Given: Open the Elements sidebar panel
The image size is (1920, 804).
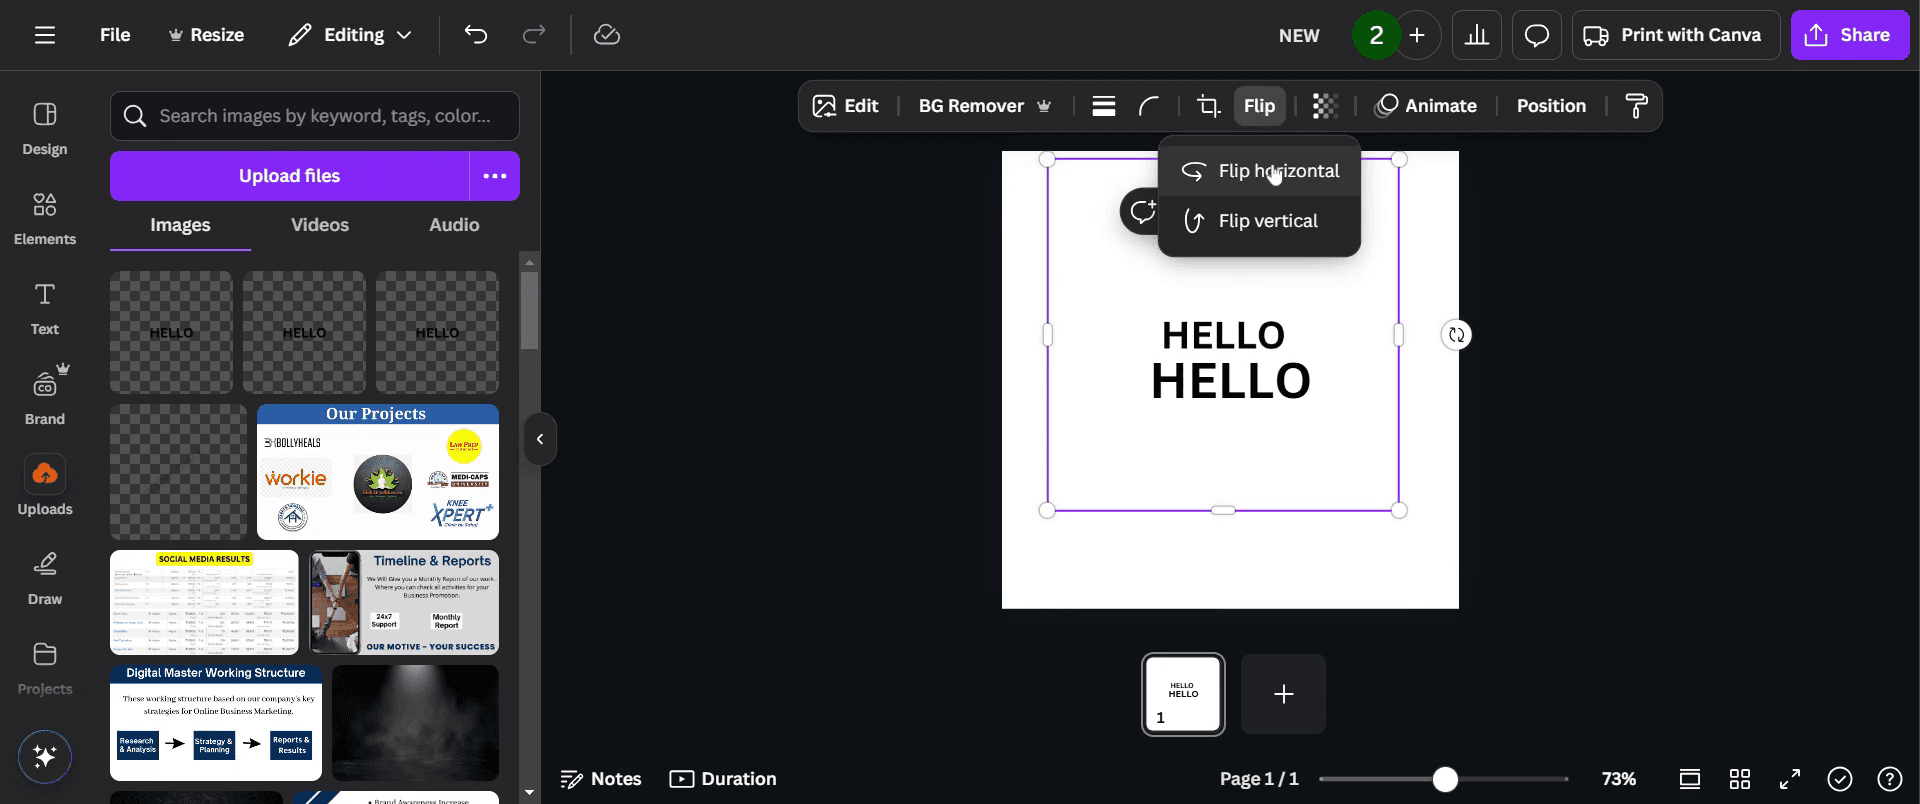Looking at the screenshot, I should pyautogui.click(x=45, y=219).
